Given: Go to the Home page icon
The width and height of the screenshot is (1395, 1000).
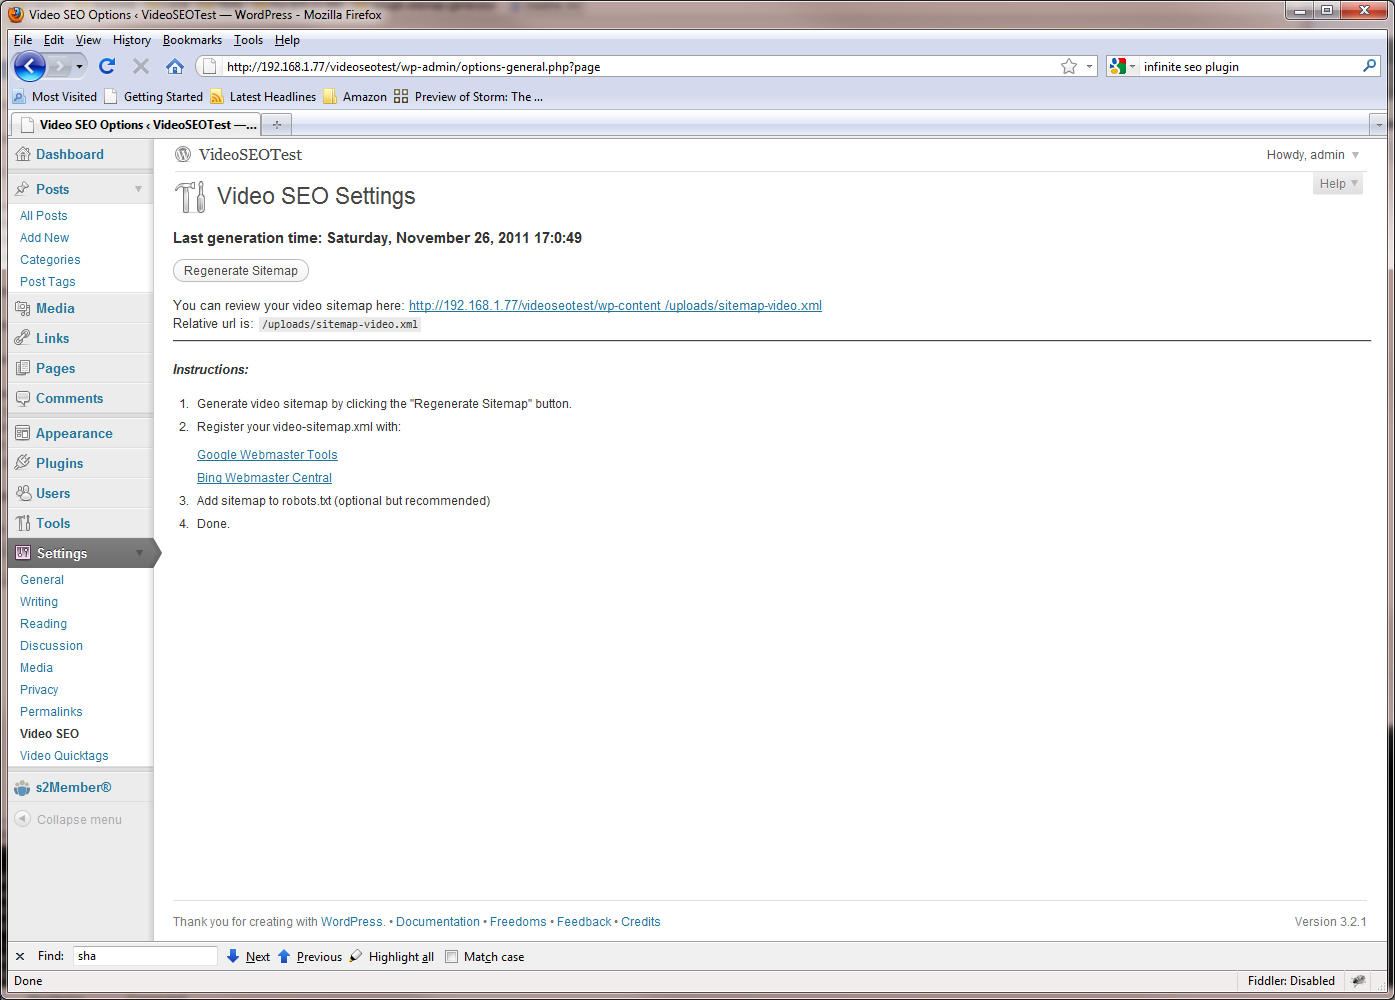Looking at the screenshot, I should (x=175, y=66).
